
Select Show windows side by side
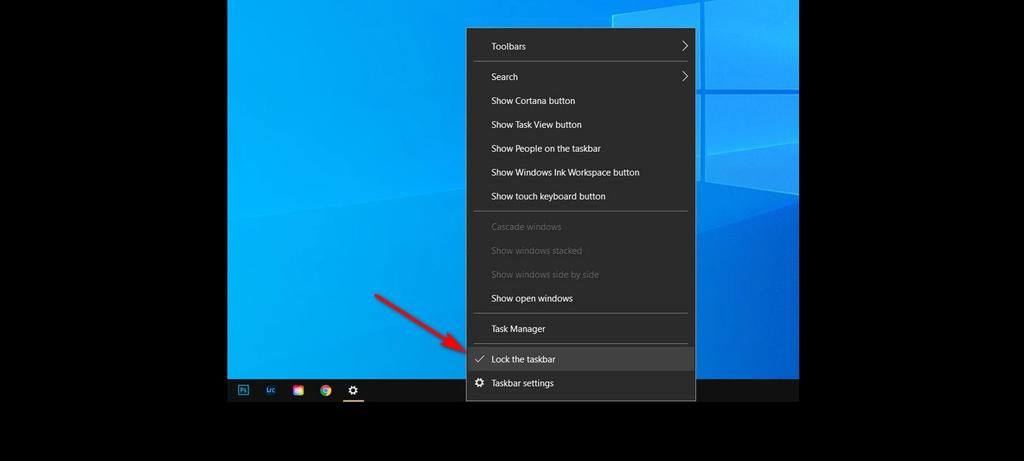tap(581, 274)
